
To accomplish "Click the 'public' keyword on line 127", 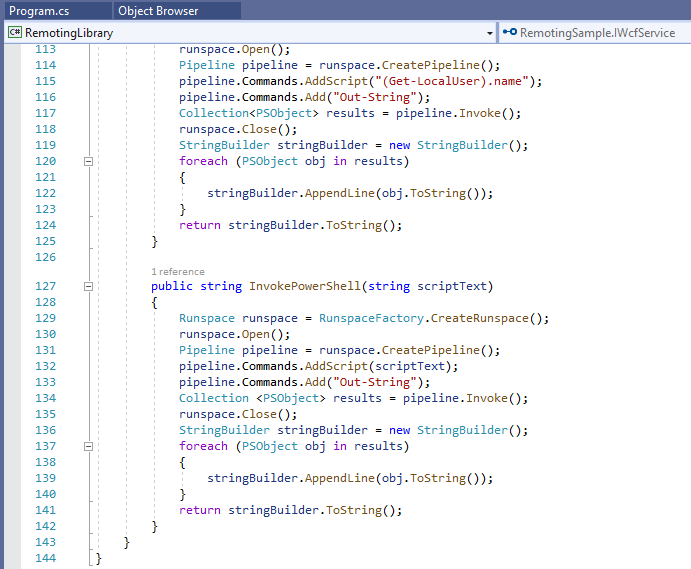I will coord(172,286).
